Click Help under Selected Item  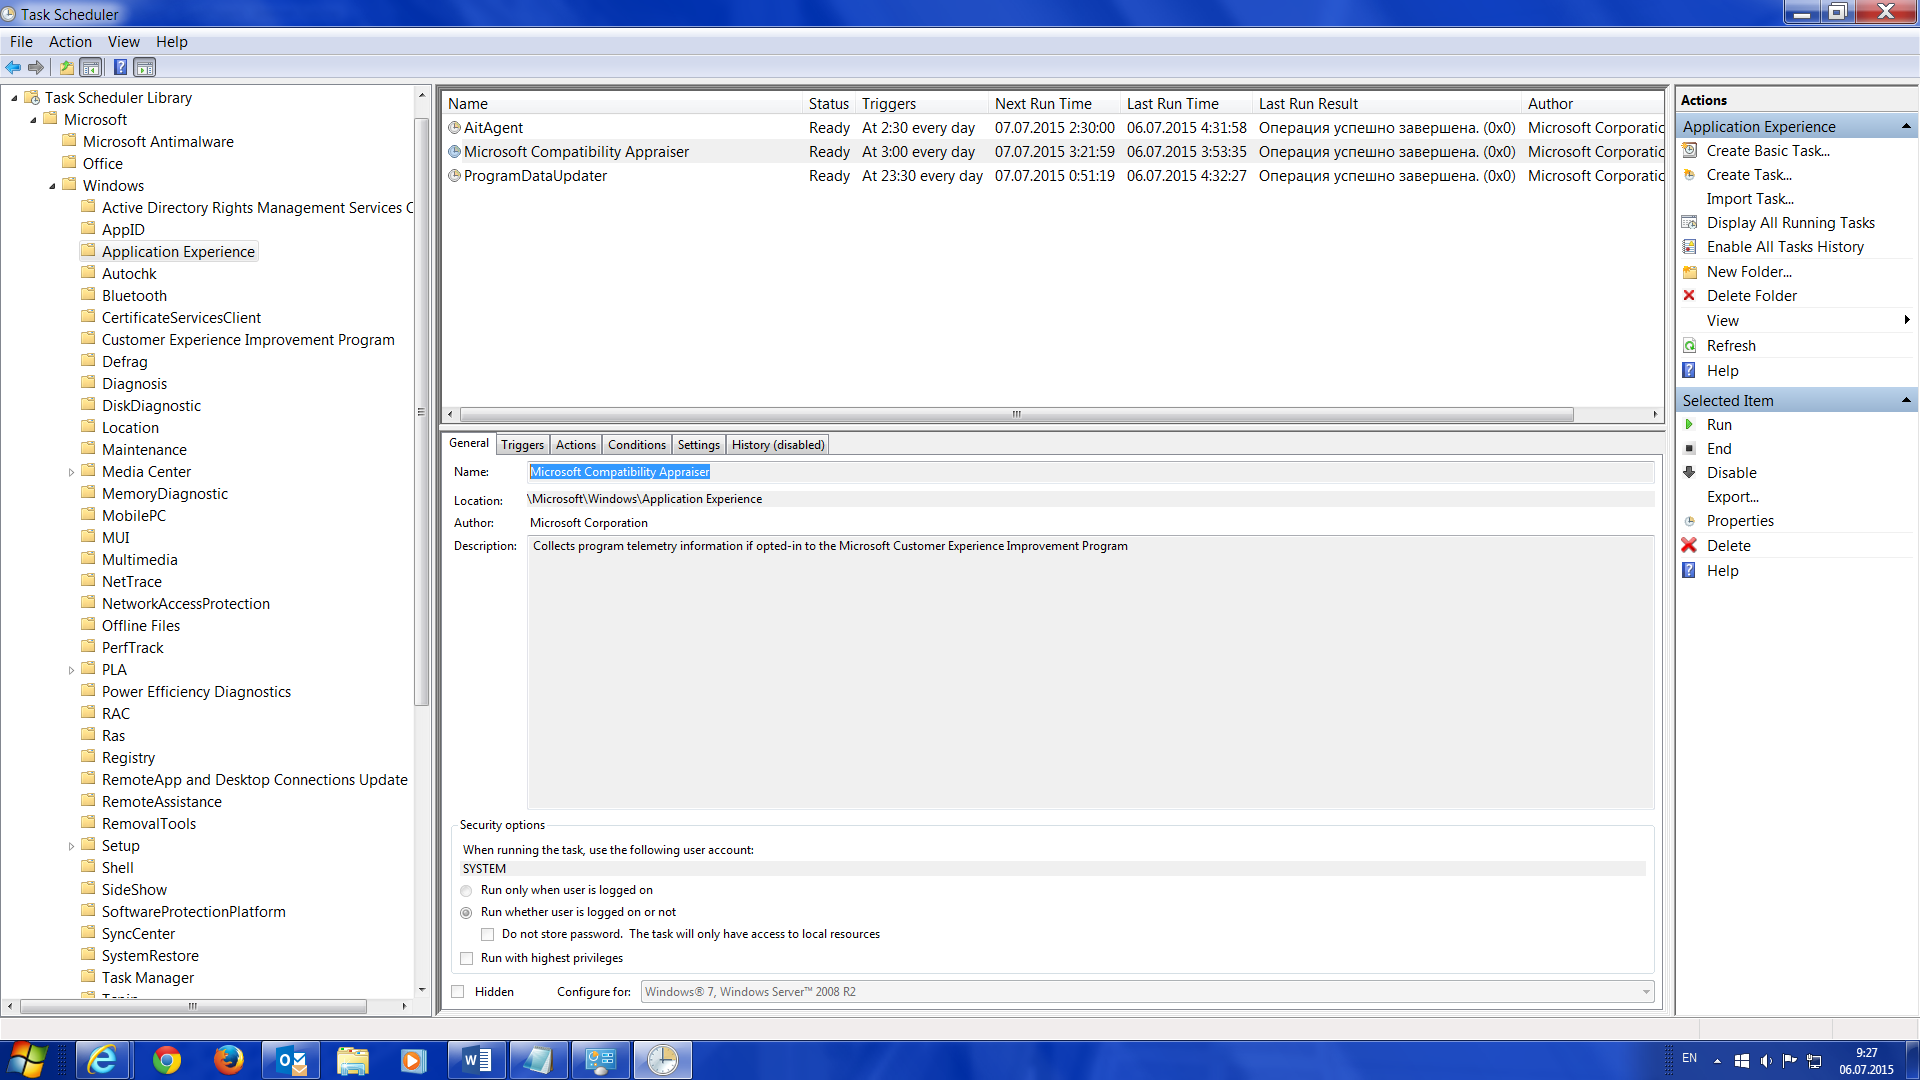(1722, 570)
